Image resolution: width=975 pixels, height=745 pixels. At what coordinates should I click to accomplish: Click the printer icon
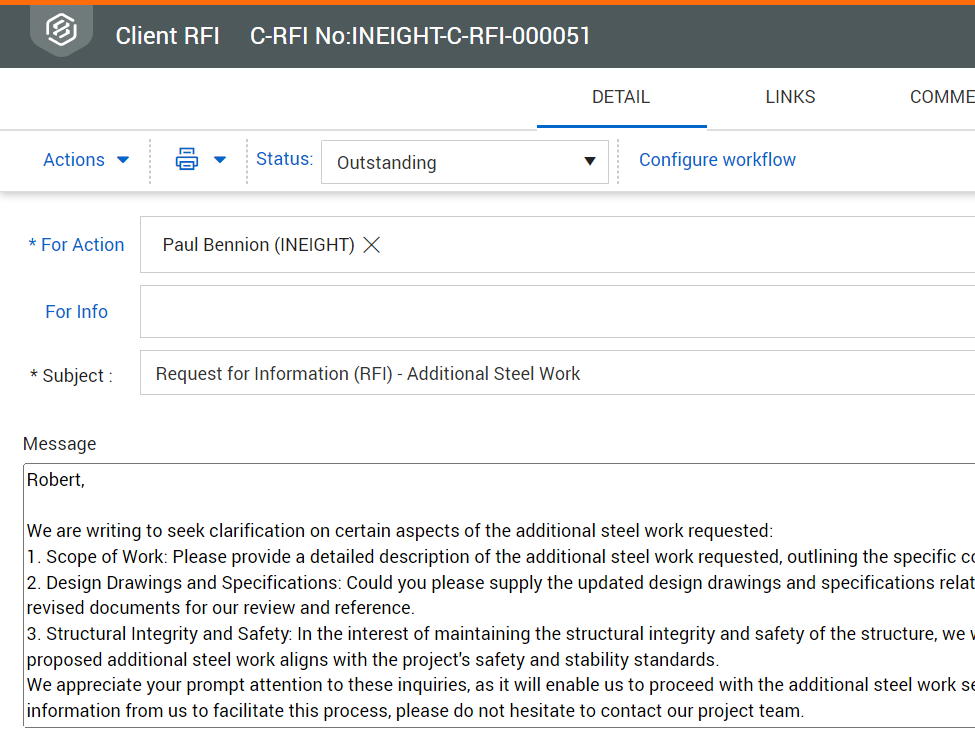[x=187, y=160]
